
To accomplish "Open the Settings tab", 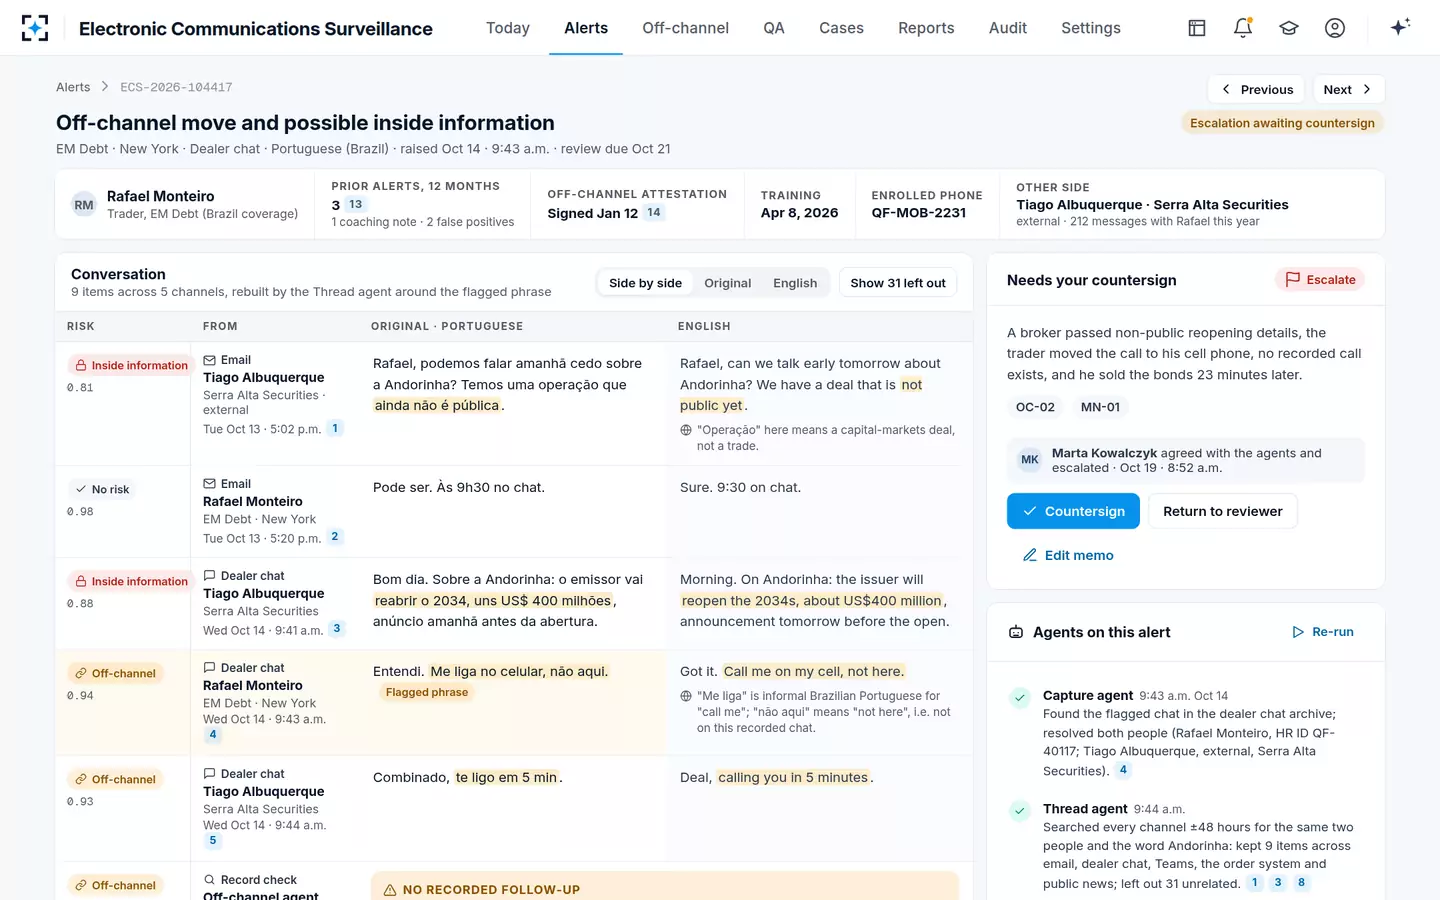I will (1091, 28).
